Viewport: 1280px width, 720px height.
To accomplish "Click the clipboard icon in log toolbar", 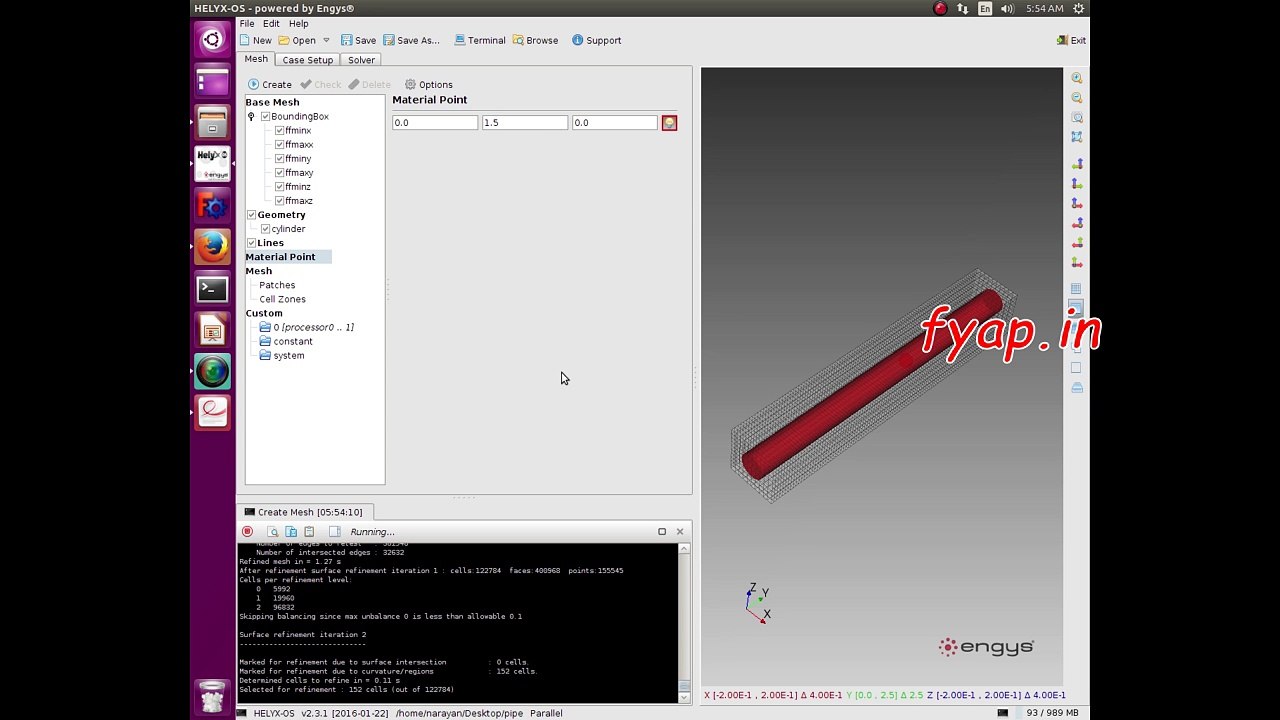I will click(x=309, y=532).
